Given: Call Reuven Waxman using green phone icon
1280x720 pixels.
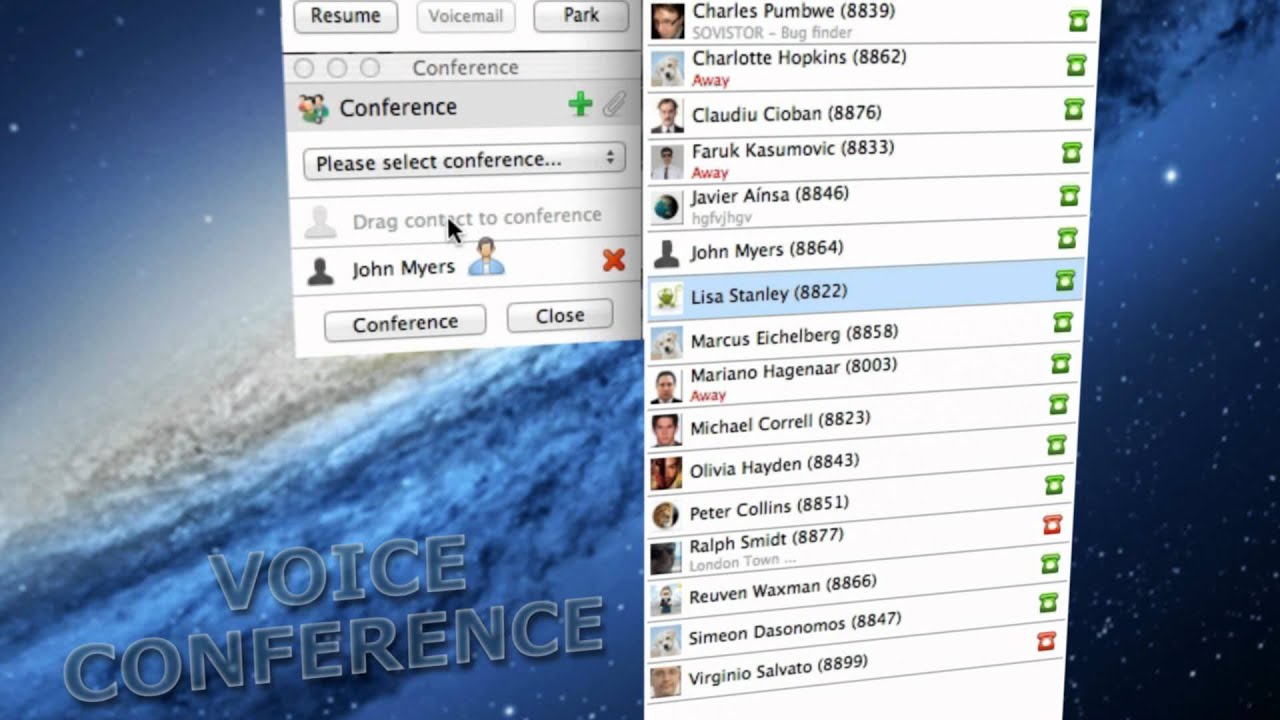Looking at the screenshot, I should tap(1050, 563).
